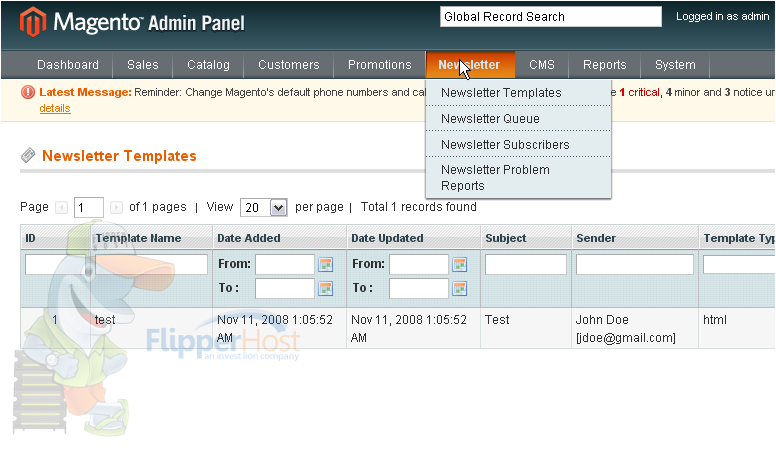Click the Magento logo icon
The width and height of the screenshot is (776, 450).
pos(33,22)
